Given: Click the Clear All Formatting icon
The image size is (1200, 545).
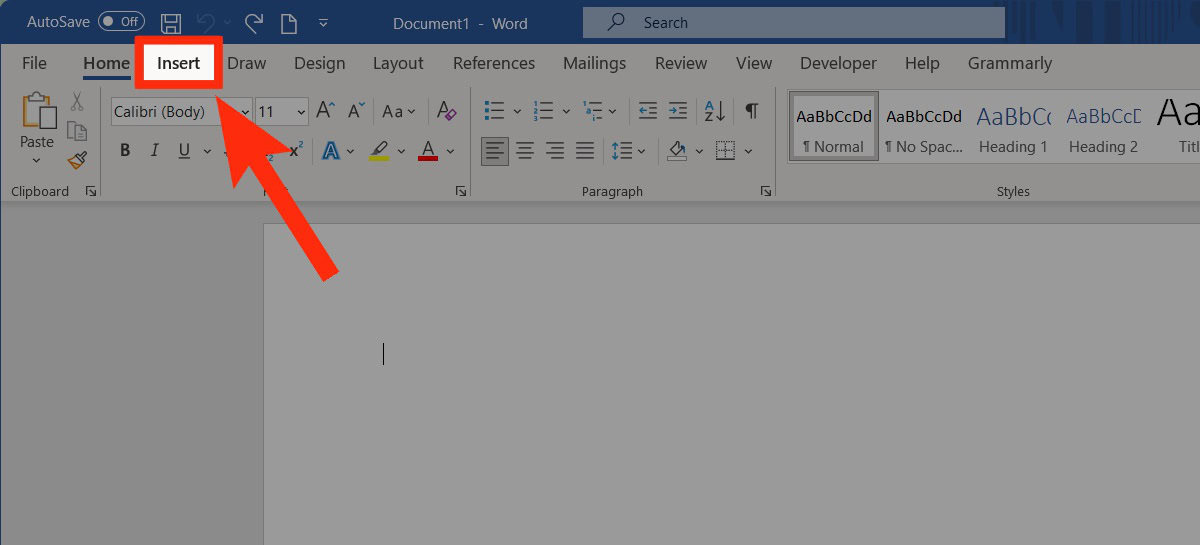Looking at the screenshot, I should (447, 111).
